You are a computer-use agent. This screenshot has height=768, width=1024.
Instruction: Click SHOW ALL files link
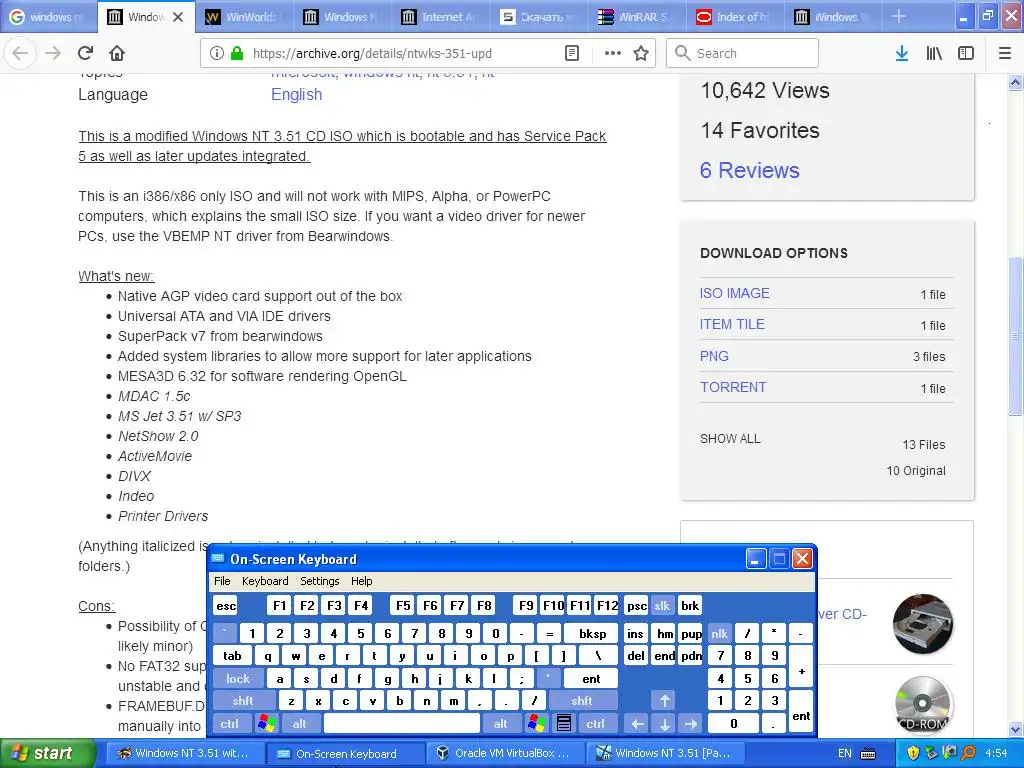coord(730,438)
